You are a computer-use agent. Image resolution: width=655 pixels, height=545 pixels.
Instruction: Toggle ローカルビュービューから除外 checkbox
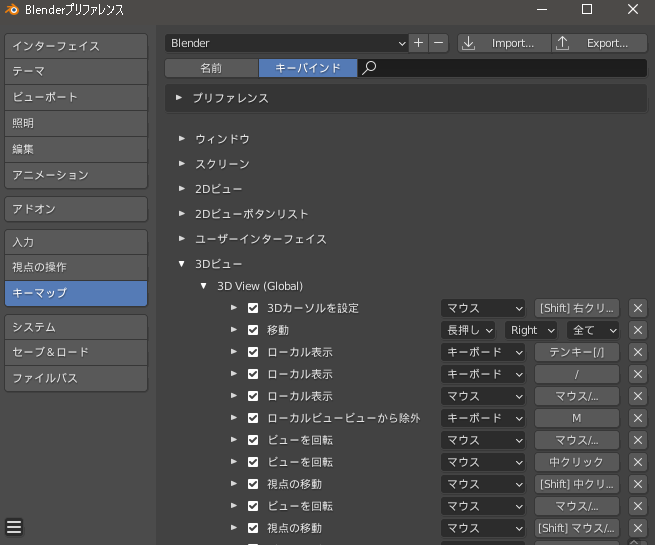coord(253,418)
